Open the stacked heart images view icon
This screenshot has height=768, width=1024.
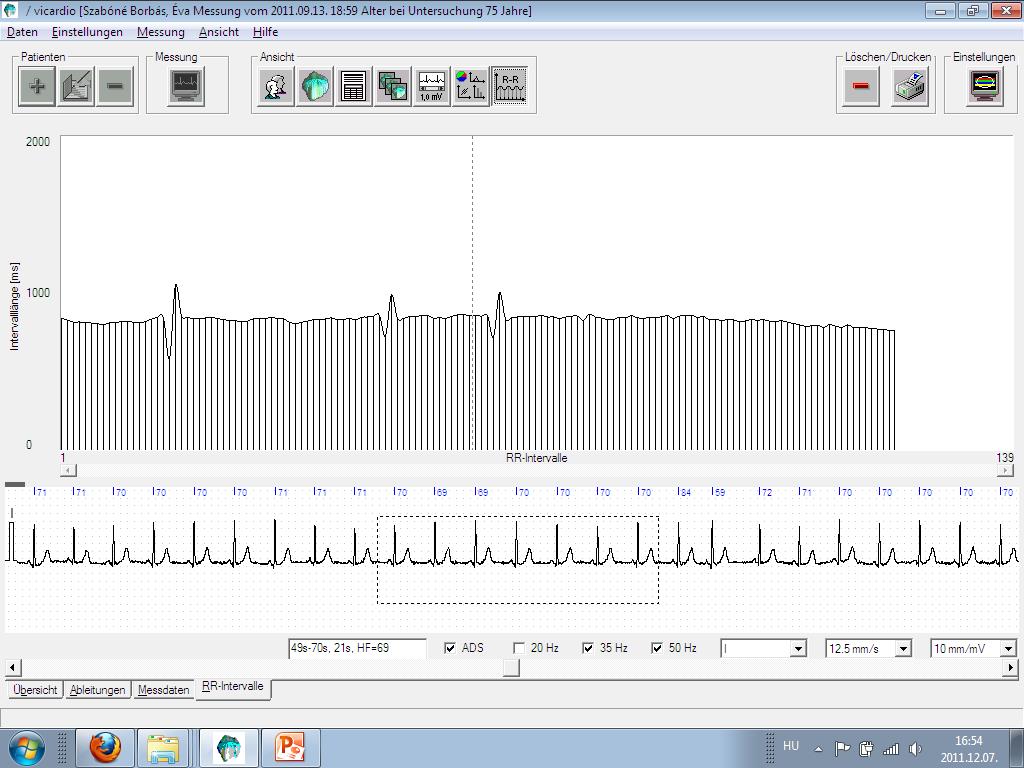click(x=392, y=86)
